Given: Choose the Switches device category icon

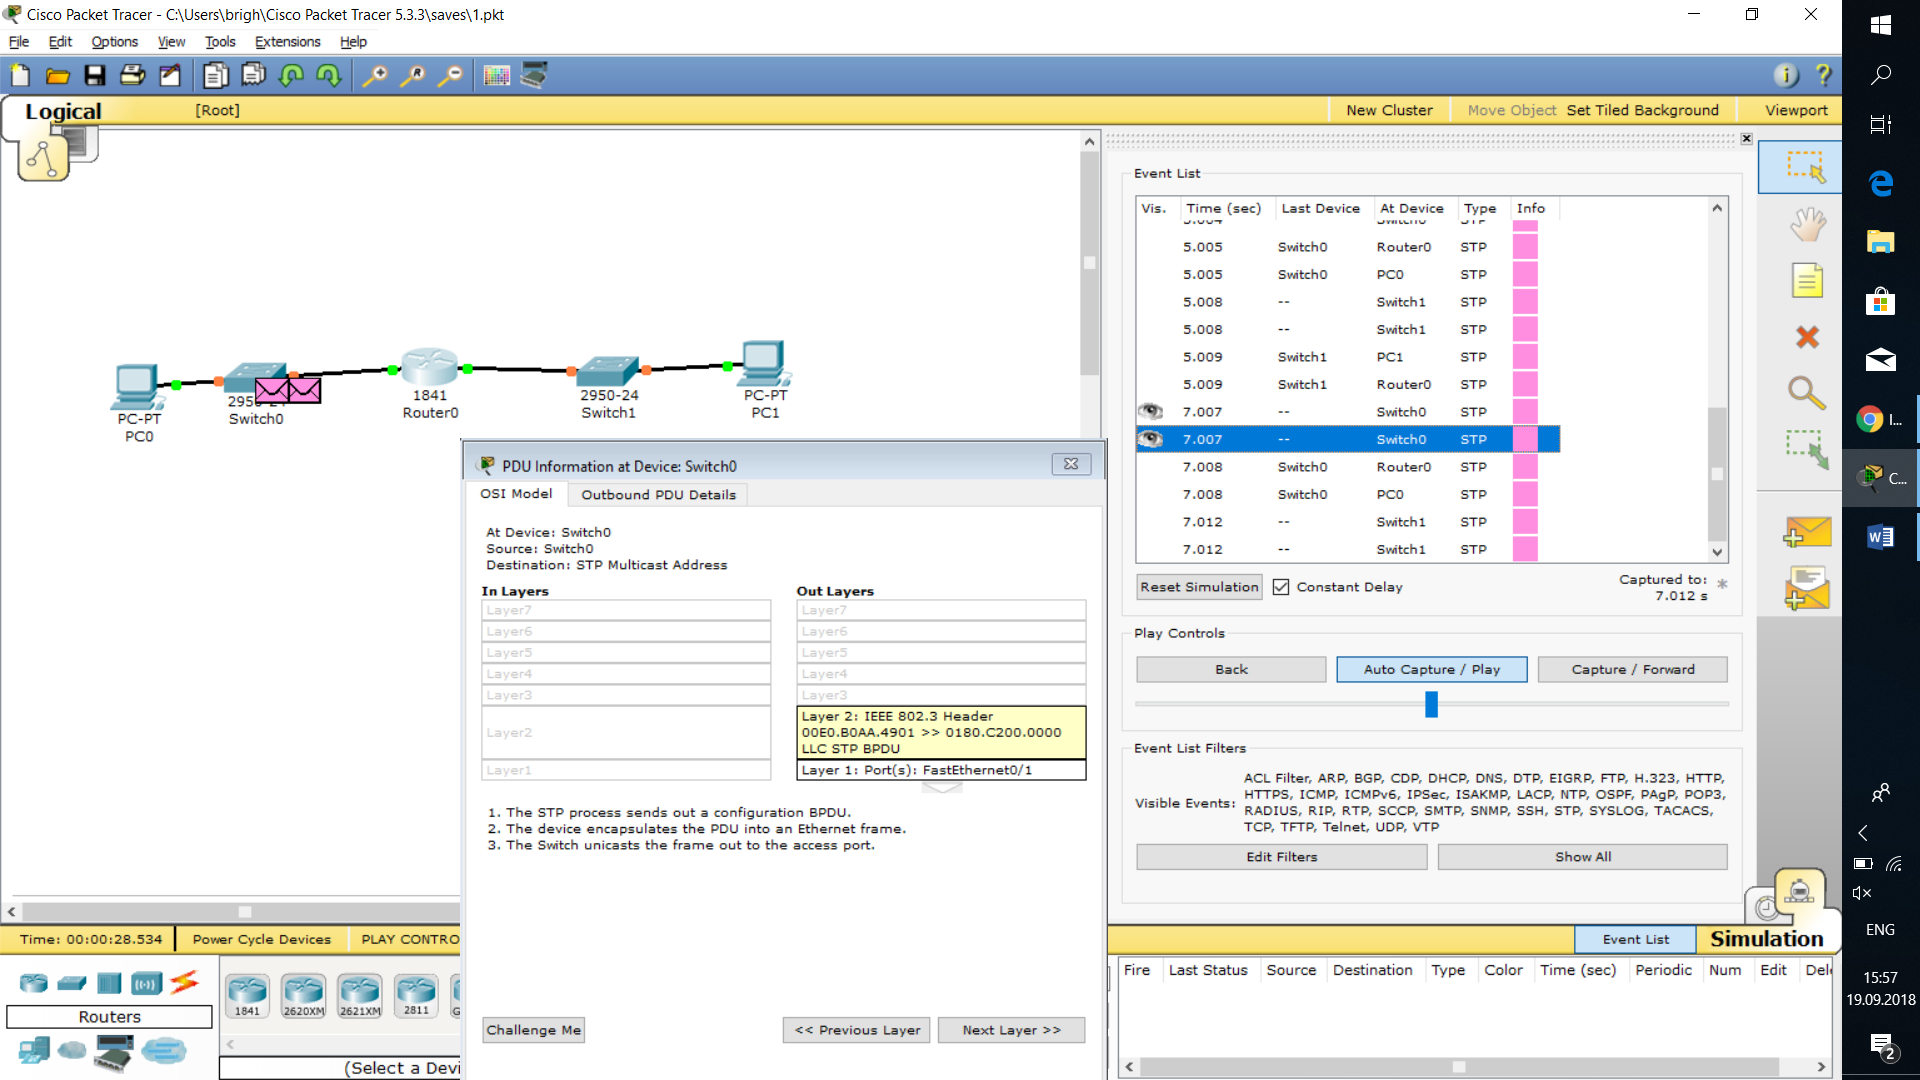Looking at the screenshot, I should click(71, 983).
